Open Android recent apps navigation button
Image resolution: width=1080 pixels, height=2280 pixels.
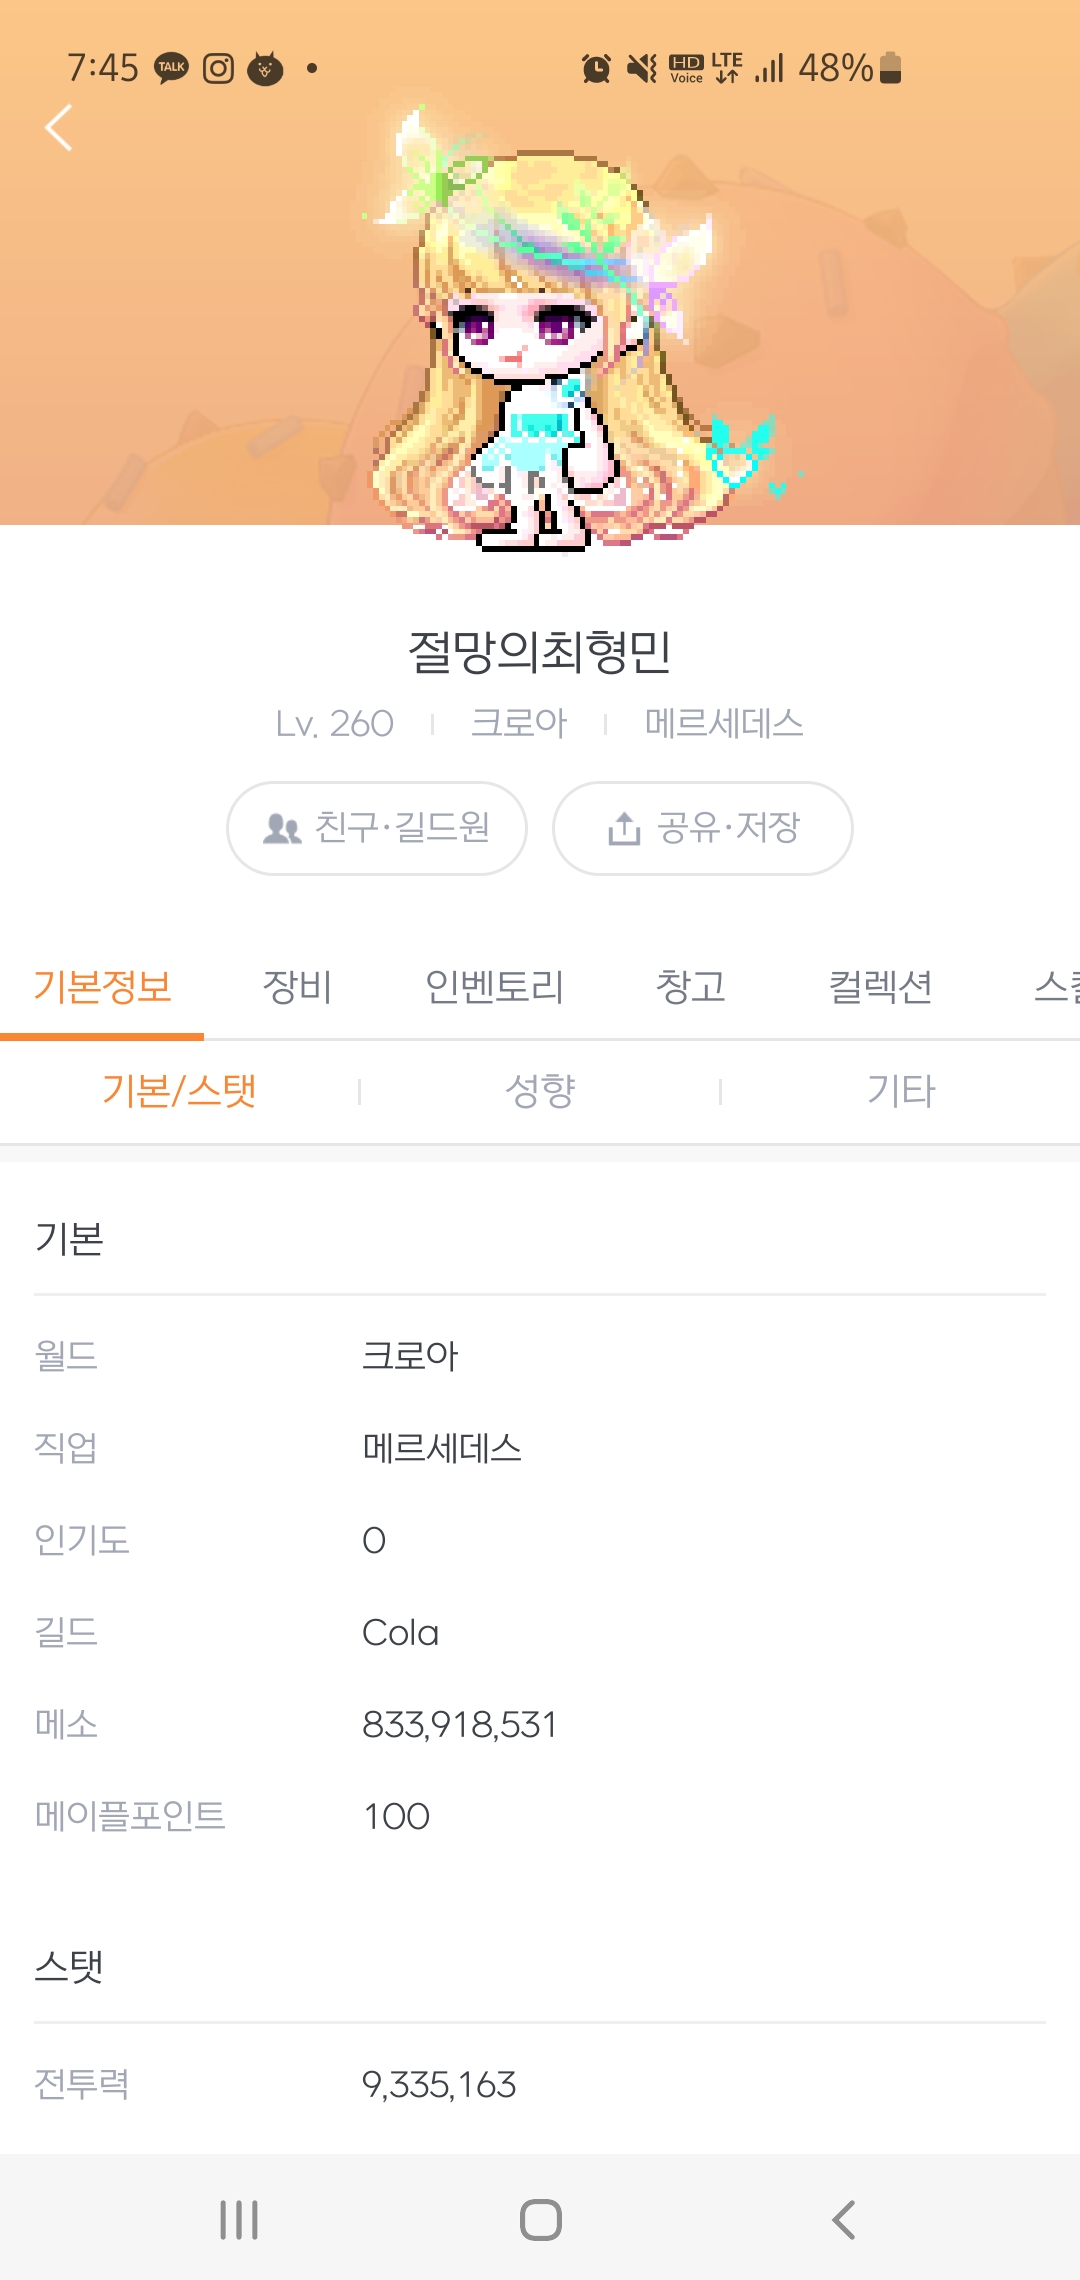tap(239, 2220)
